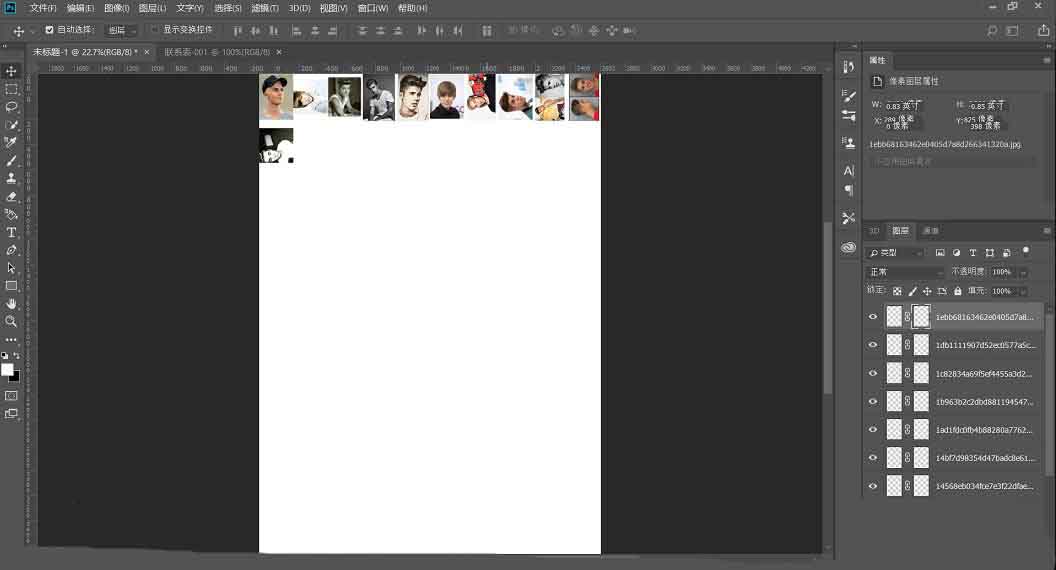Select the Pen tool
This screenshot has width=1056, height=570.
tap(11, 250)
